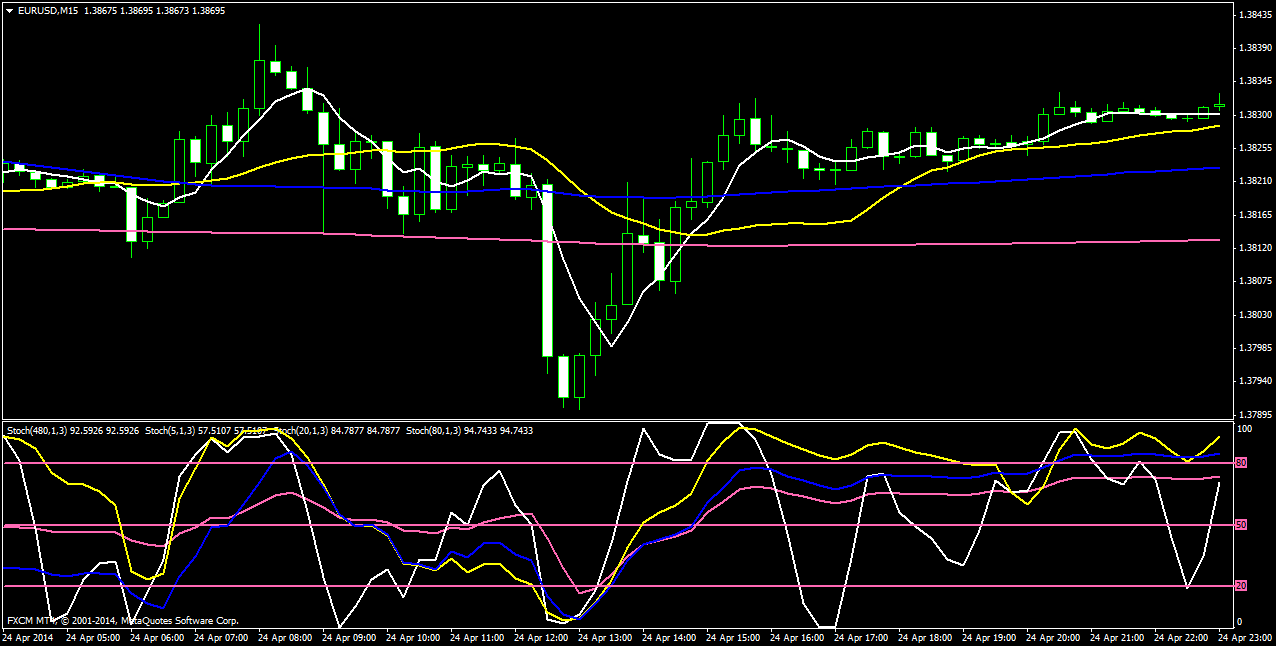The width and height of the screenshot is (1276, 646).
Task: Click the EURUSD,M15 symbol label
Action: [x=49, y=10]
